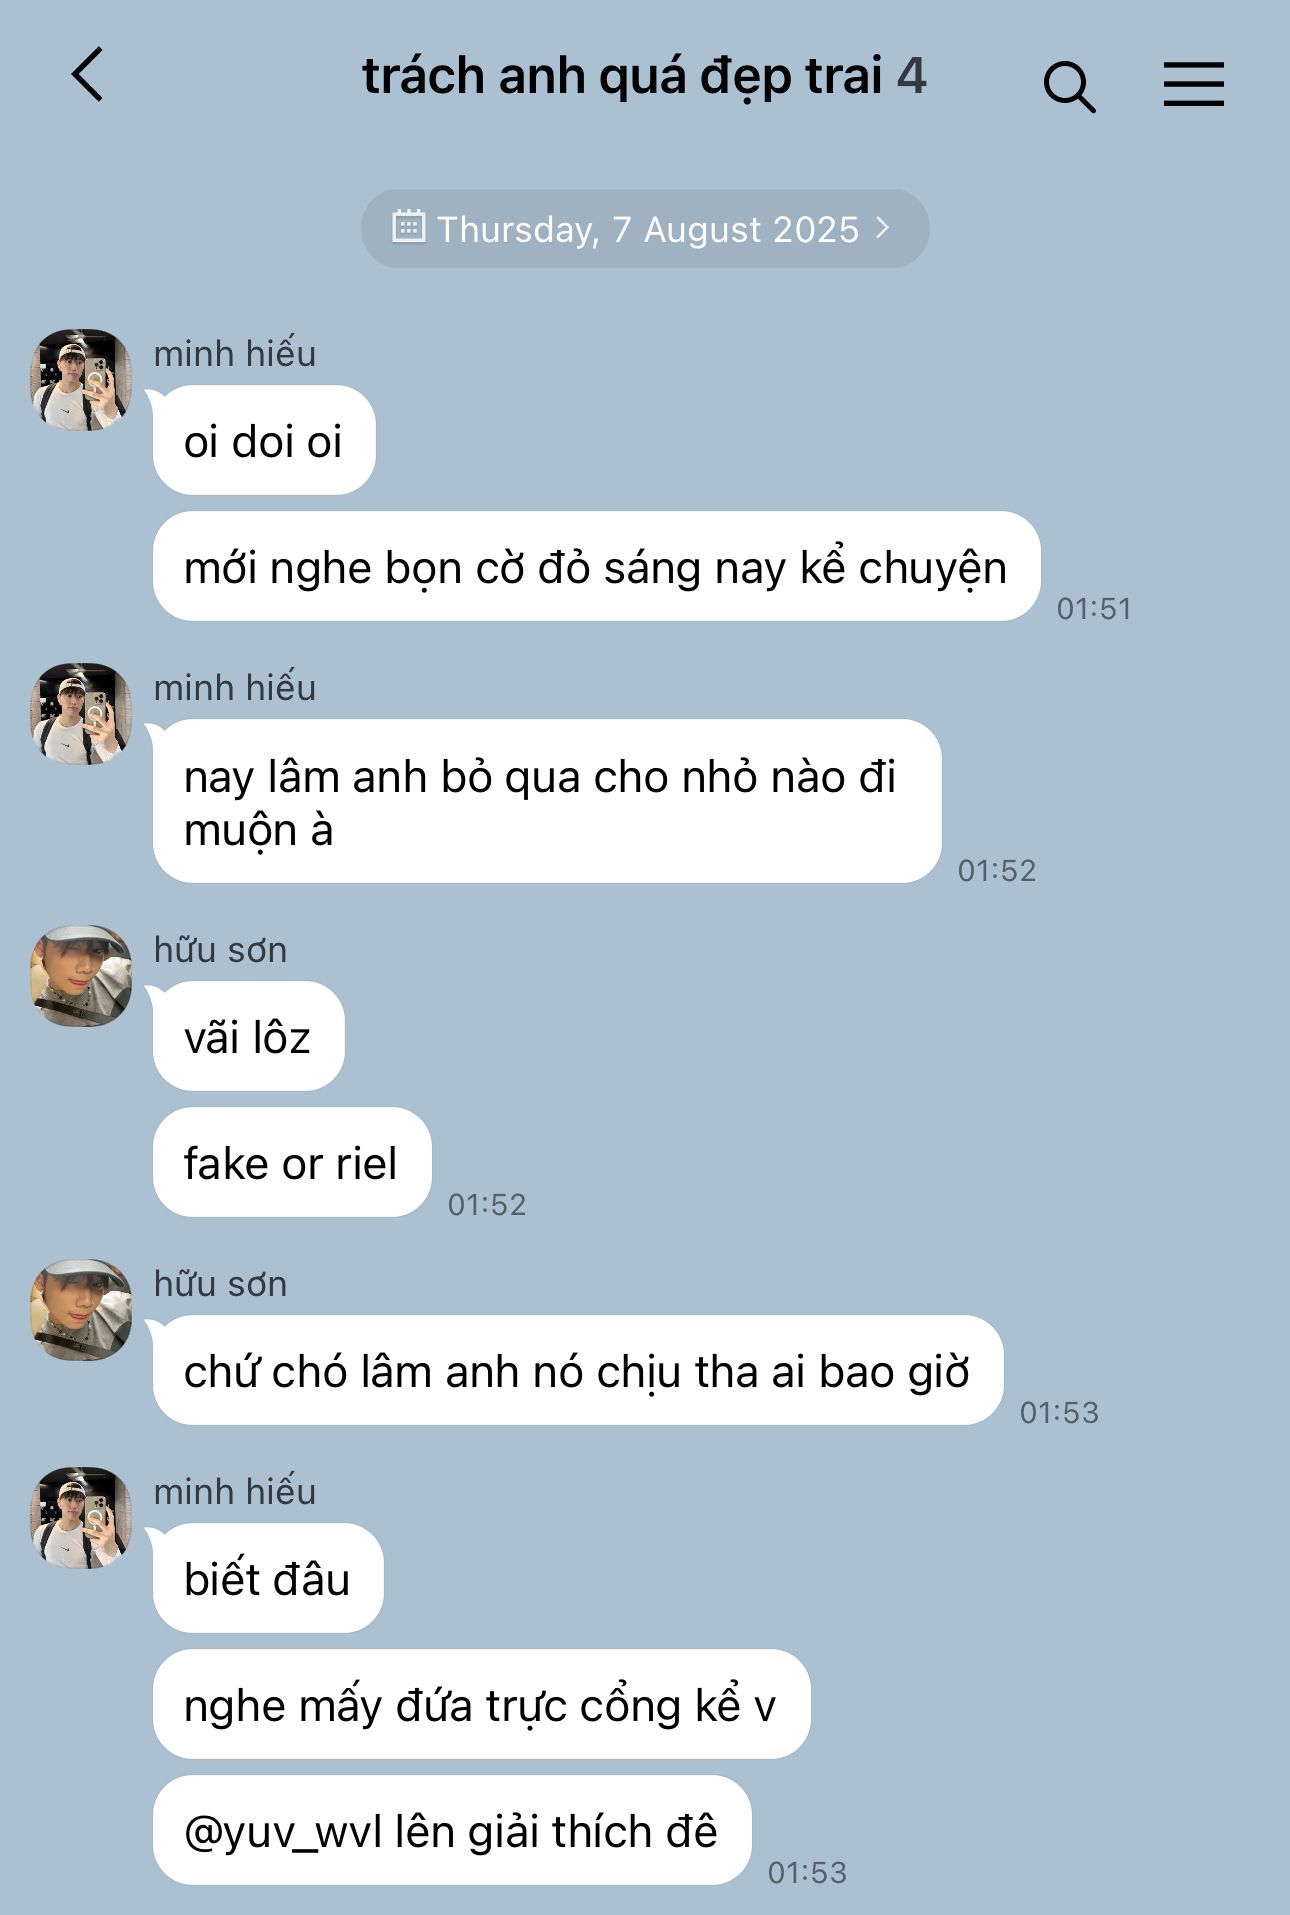Image resolution: width=1290 pixels, height=1915 pixels.
Task: Select the 'vãi lôz' message bubble
Action: pyautogui.click(x=248, y=1036)
